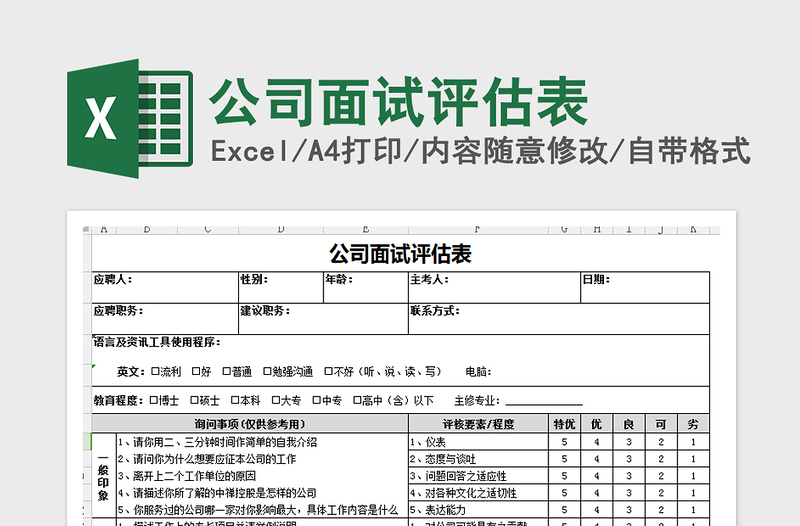The height and width of the screenshot is (526, 800).
Task: Select question 3、离开上二个工作单位的原因
Action: pyautogui.click(x=187, y=476)
